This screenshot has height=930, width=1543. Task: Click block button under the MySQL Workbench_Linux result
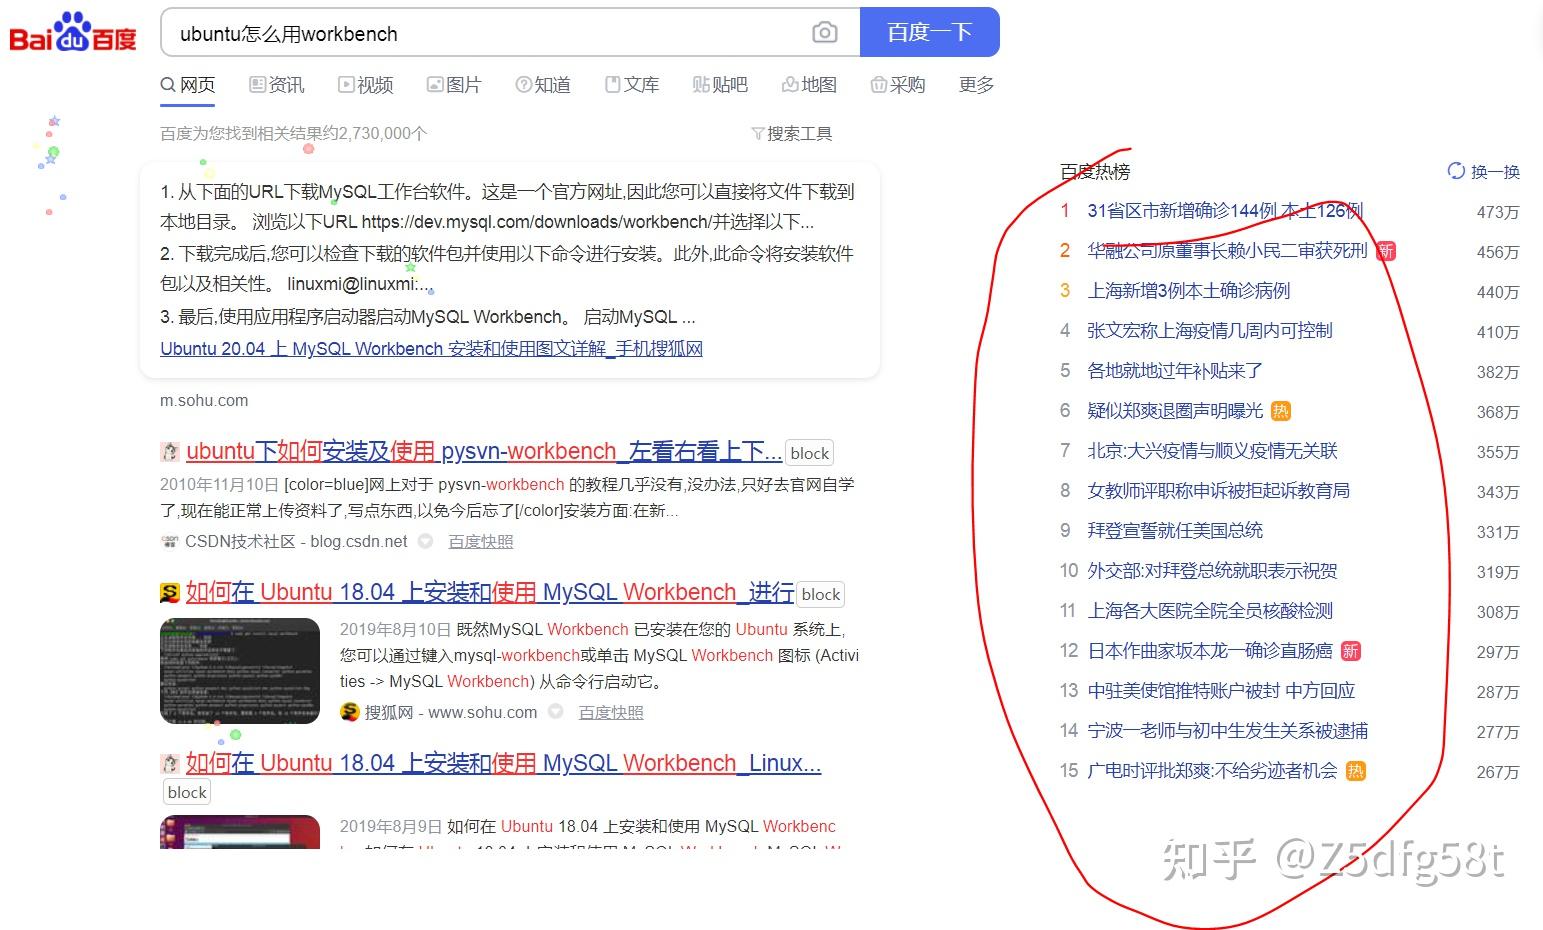click(187, 792)
